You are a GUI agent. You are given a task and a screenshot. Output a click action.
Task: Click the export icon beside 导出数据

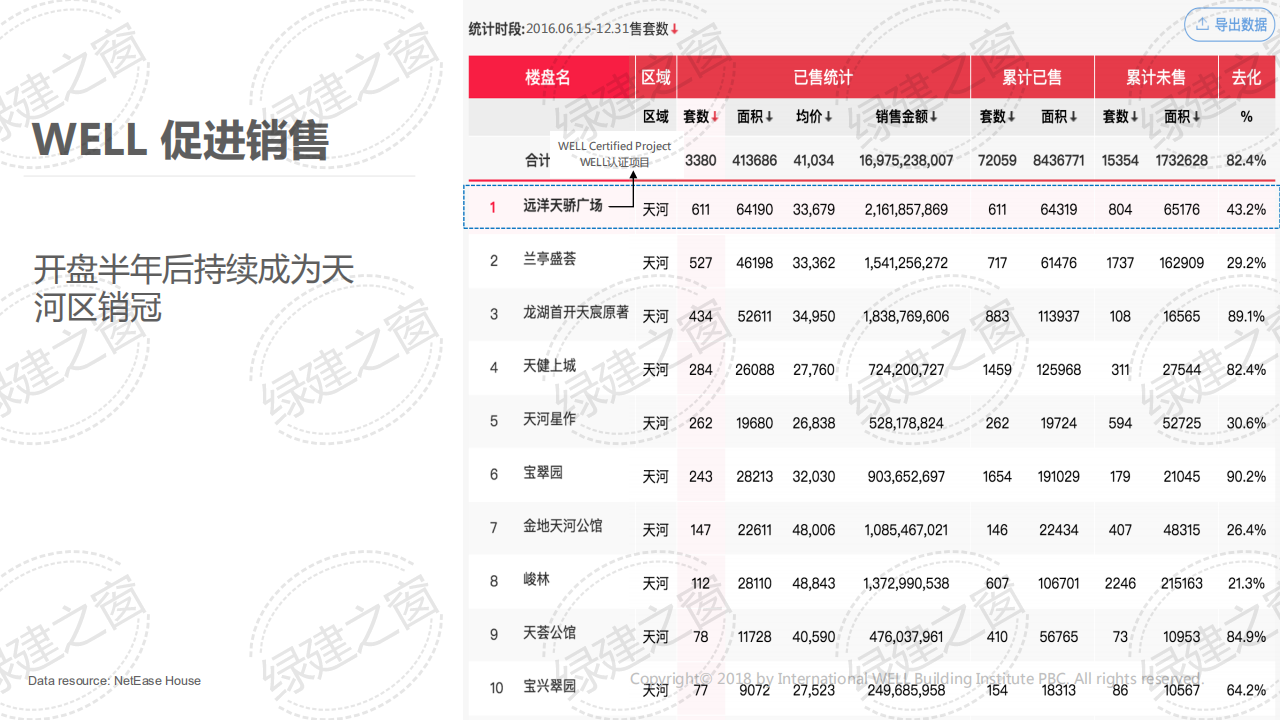click(x=1200, y=25)
